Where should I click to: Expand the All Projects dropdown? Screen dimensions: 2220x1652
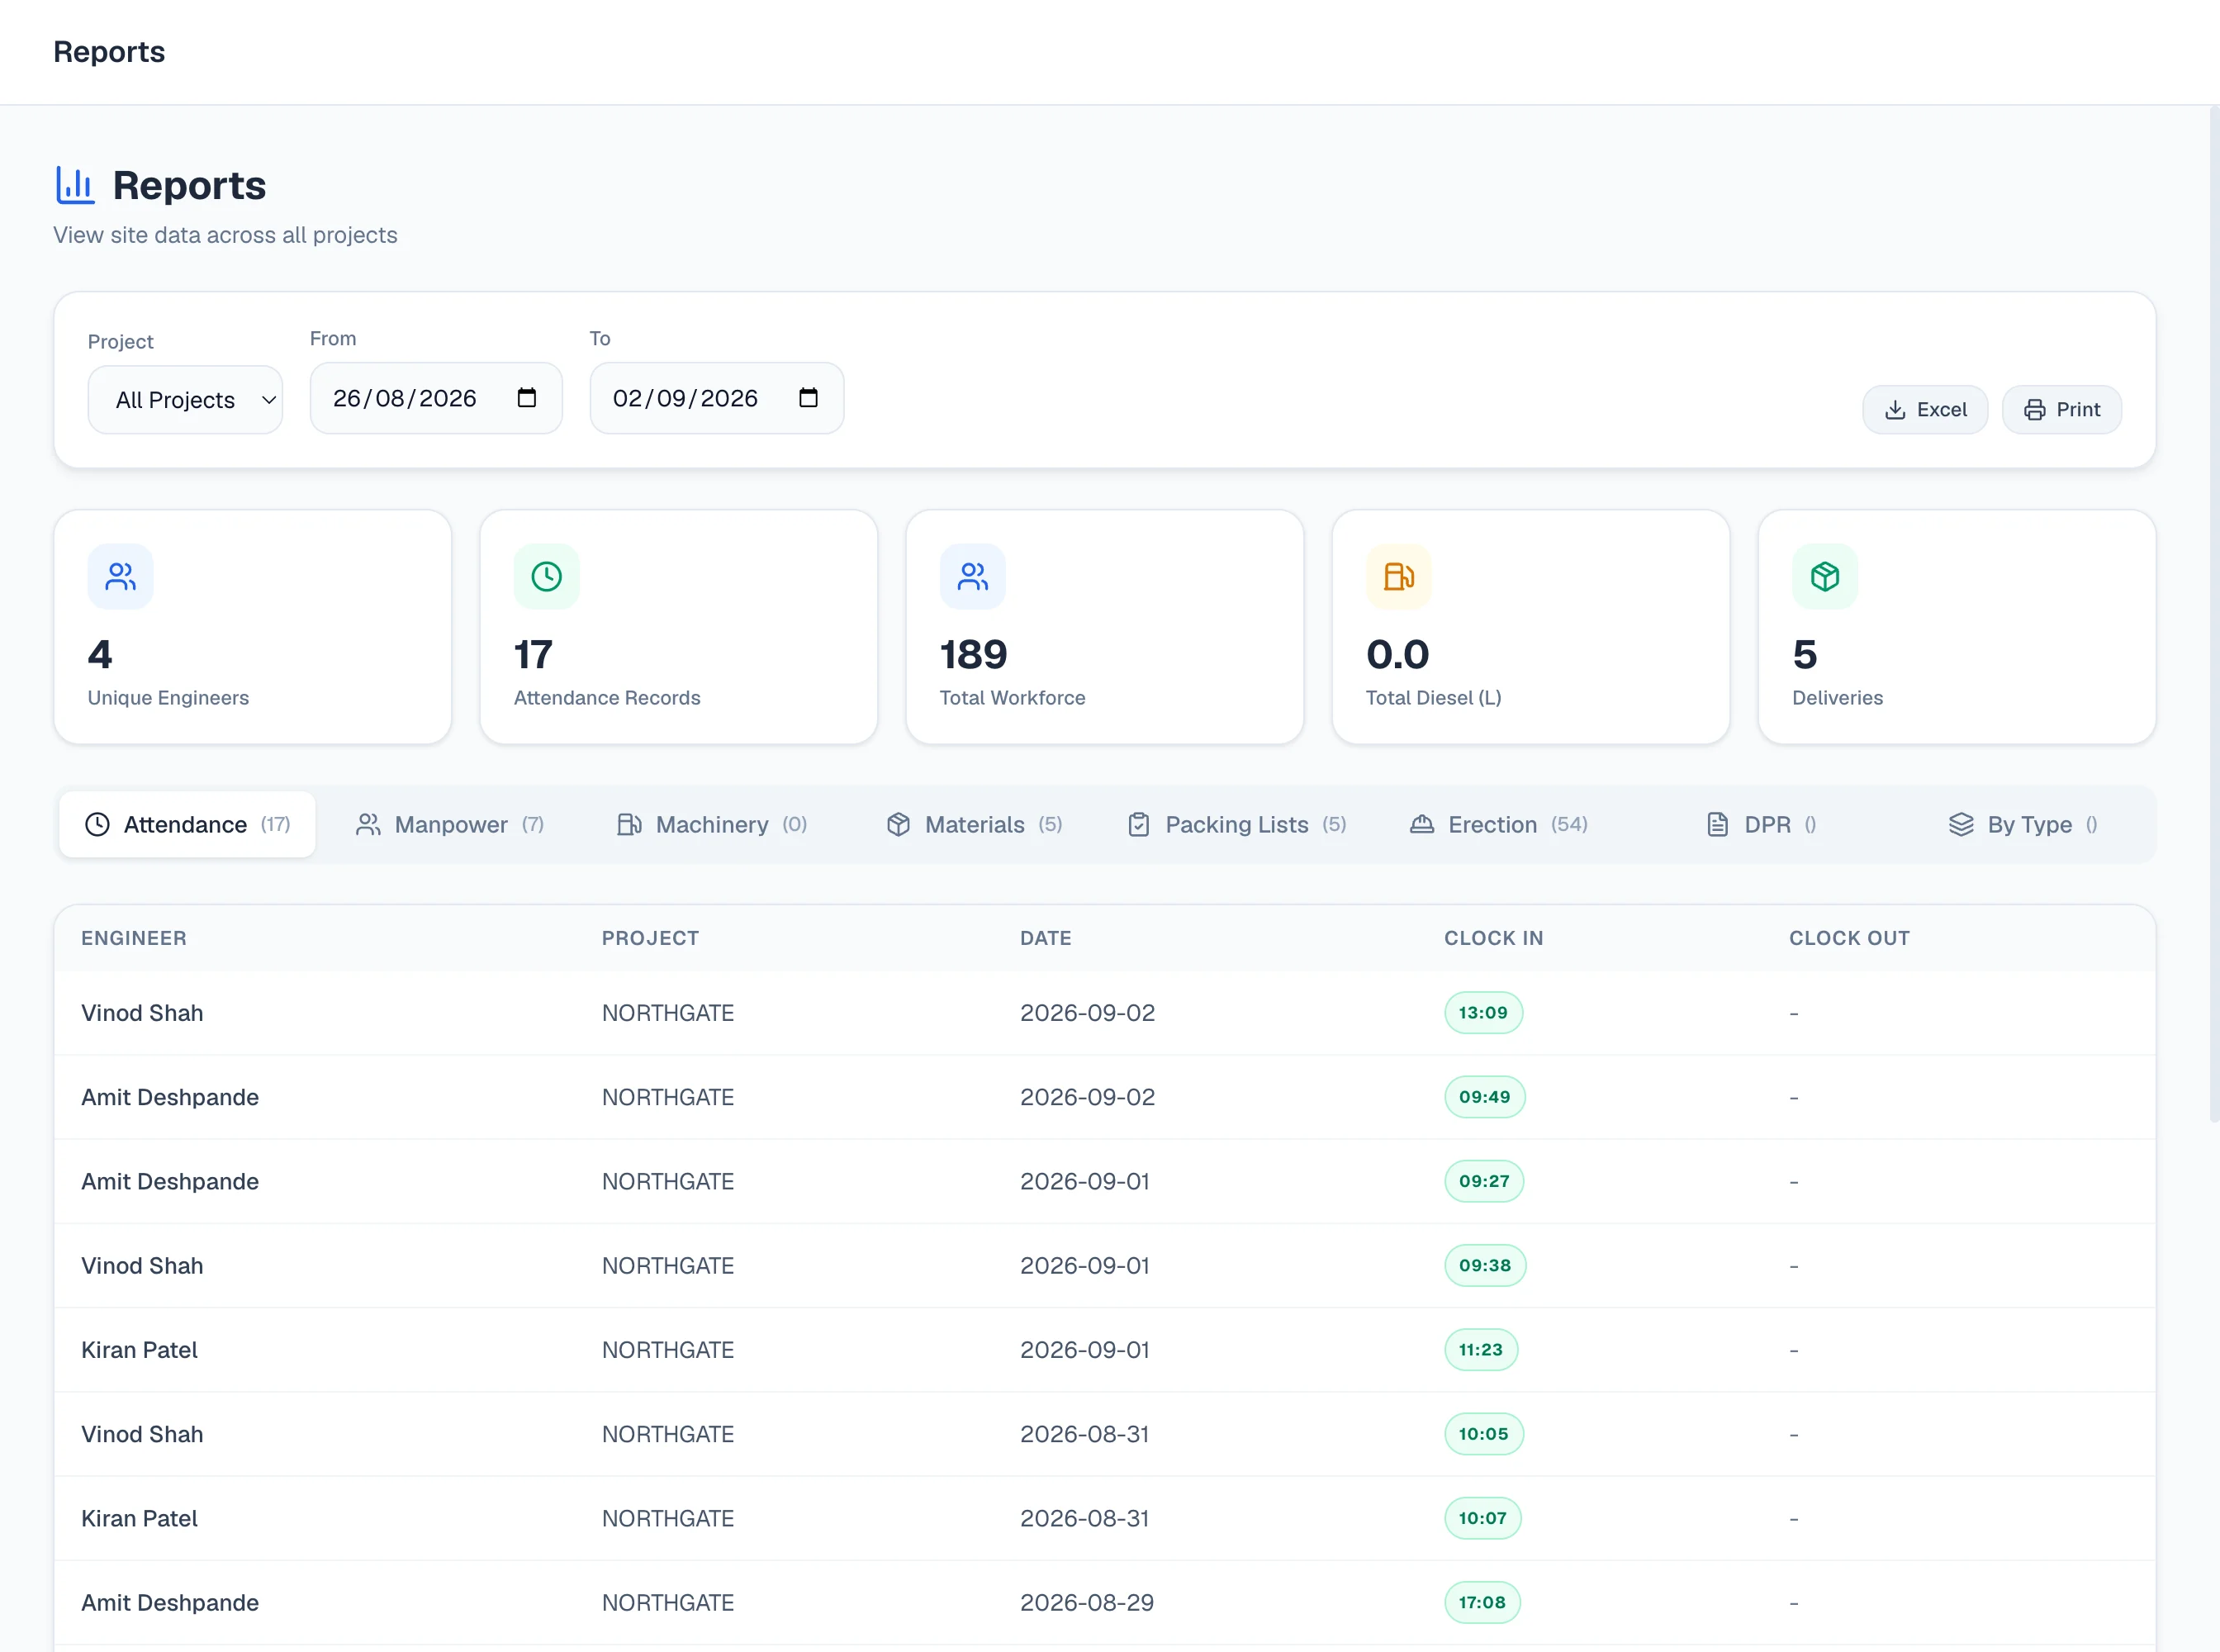click(185, 400)
